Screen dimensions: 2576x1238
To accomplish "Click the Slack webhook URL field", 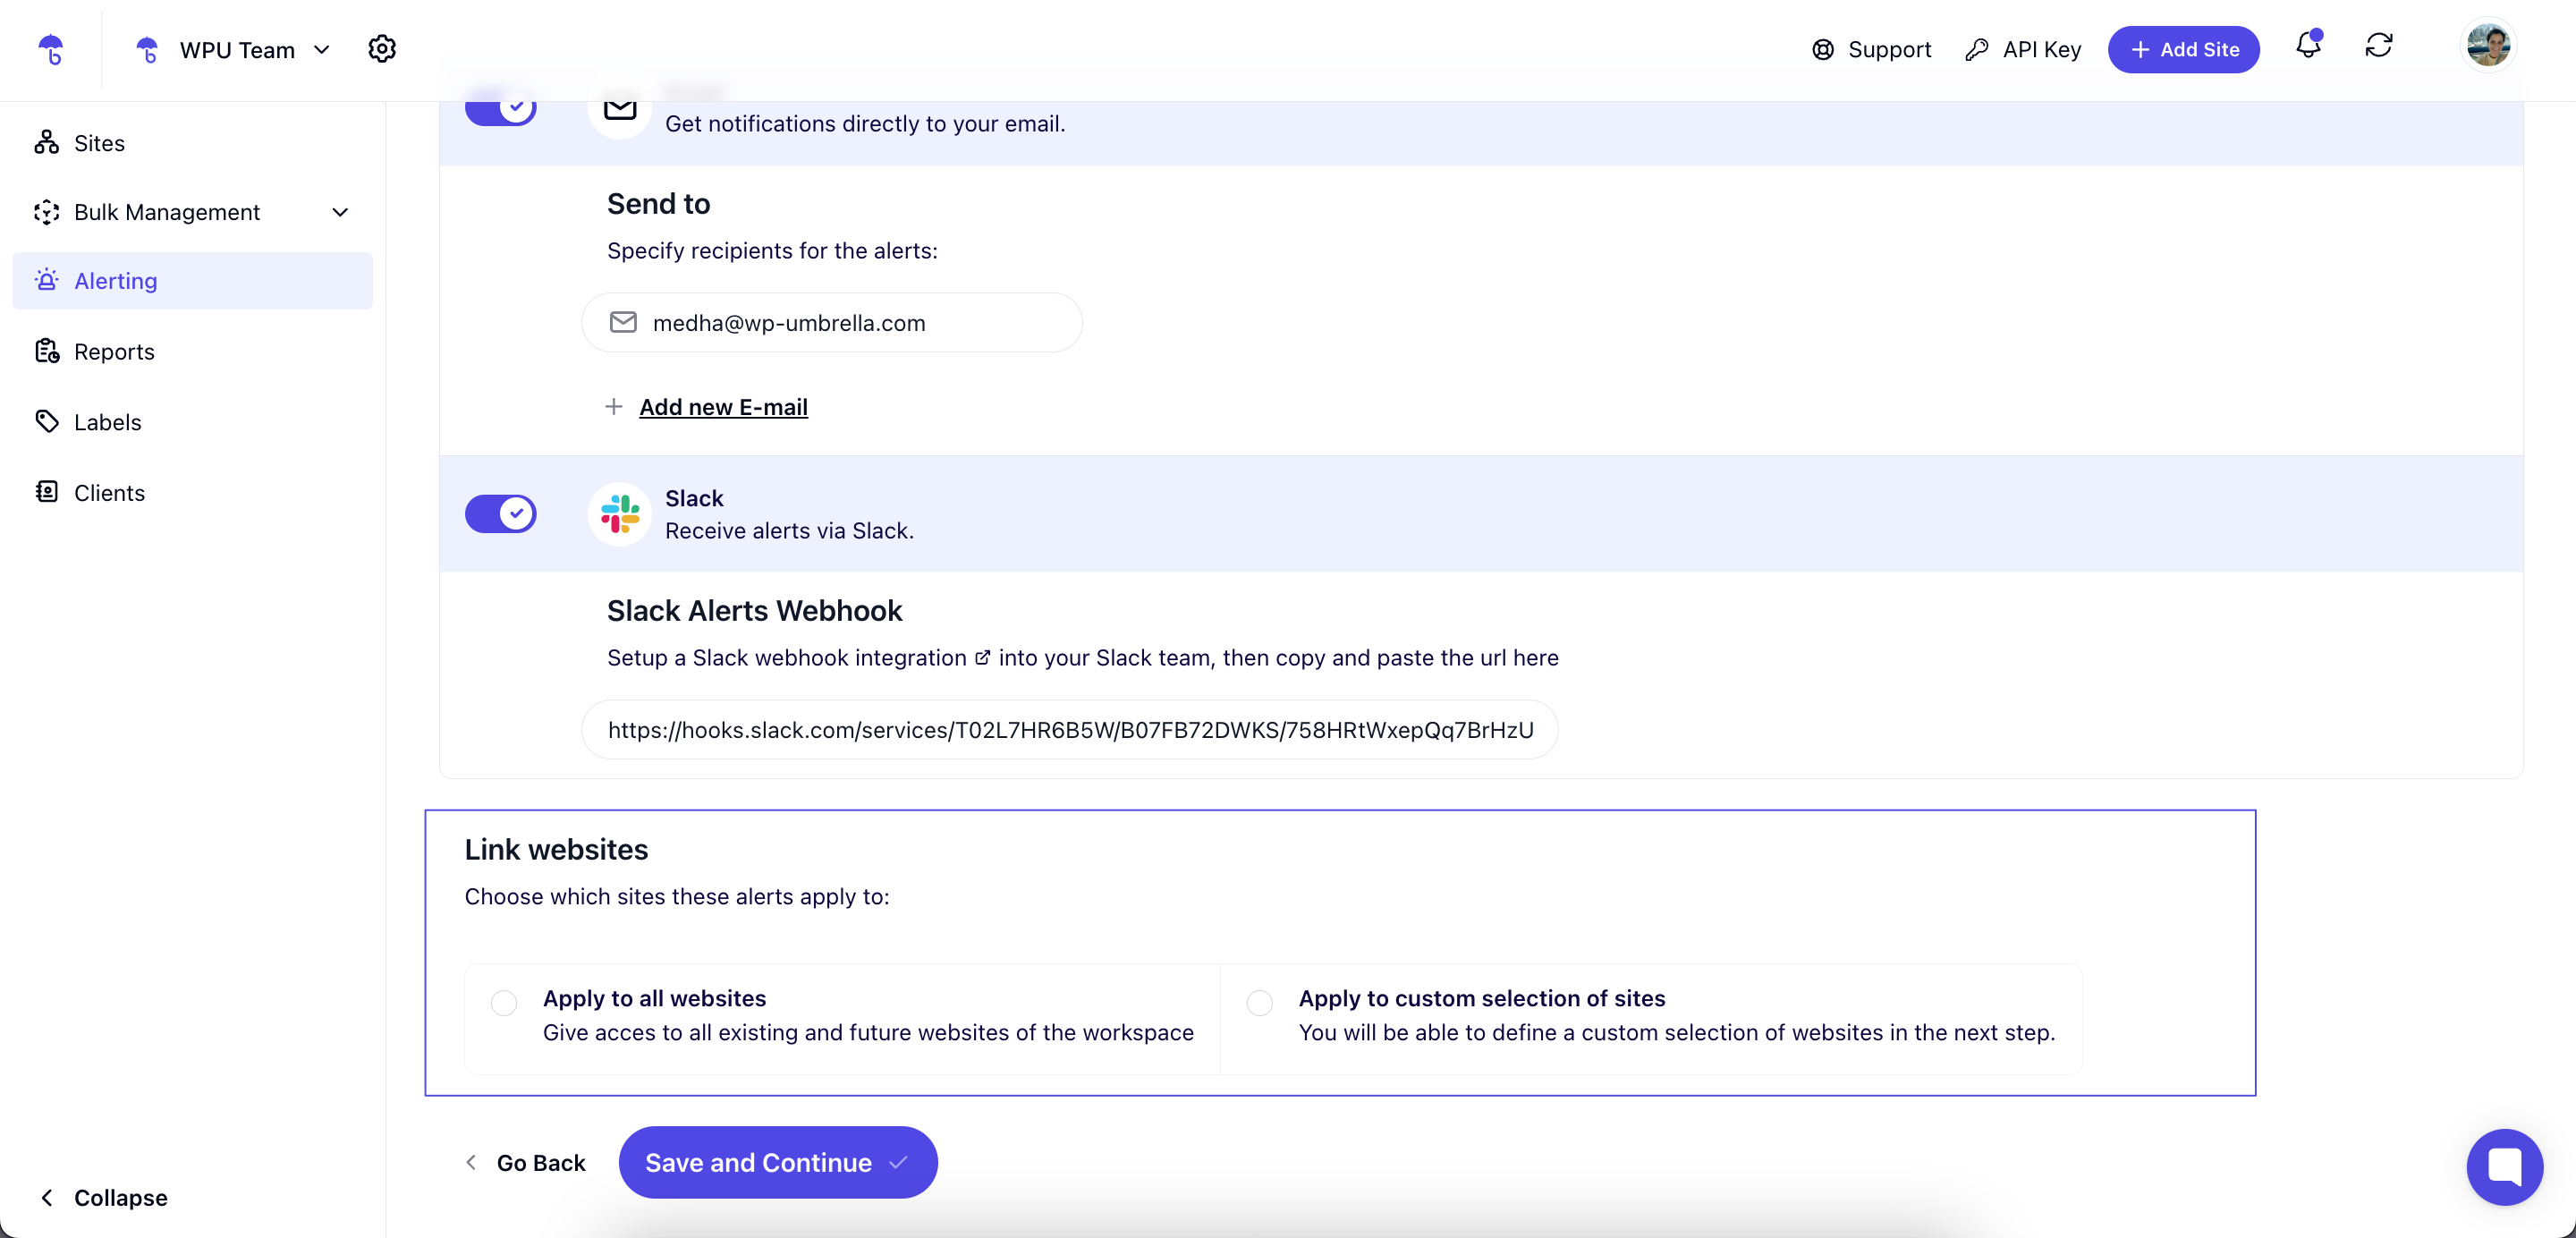I will pos(1070,730).
